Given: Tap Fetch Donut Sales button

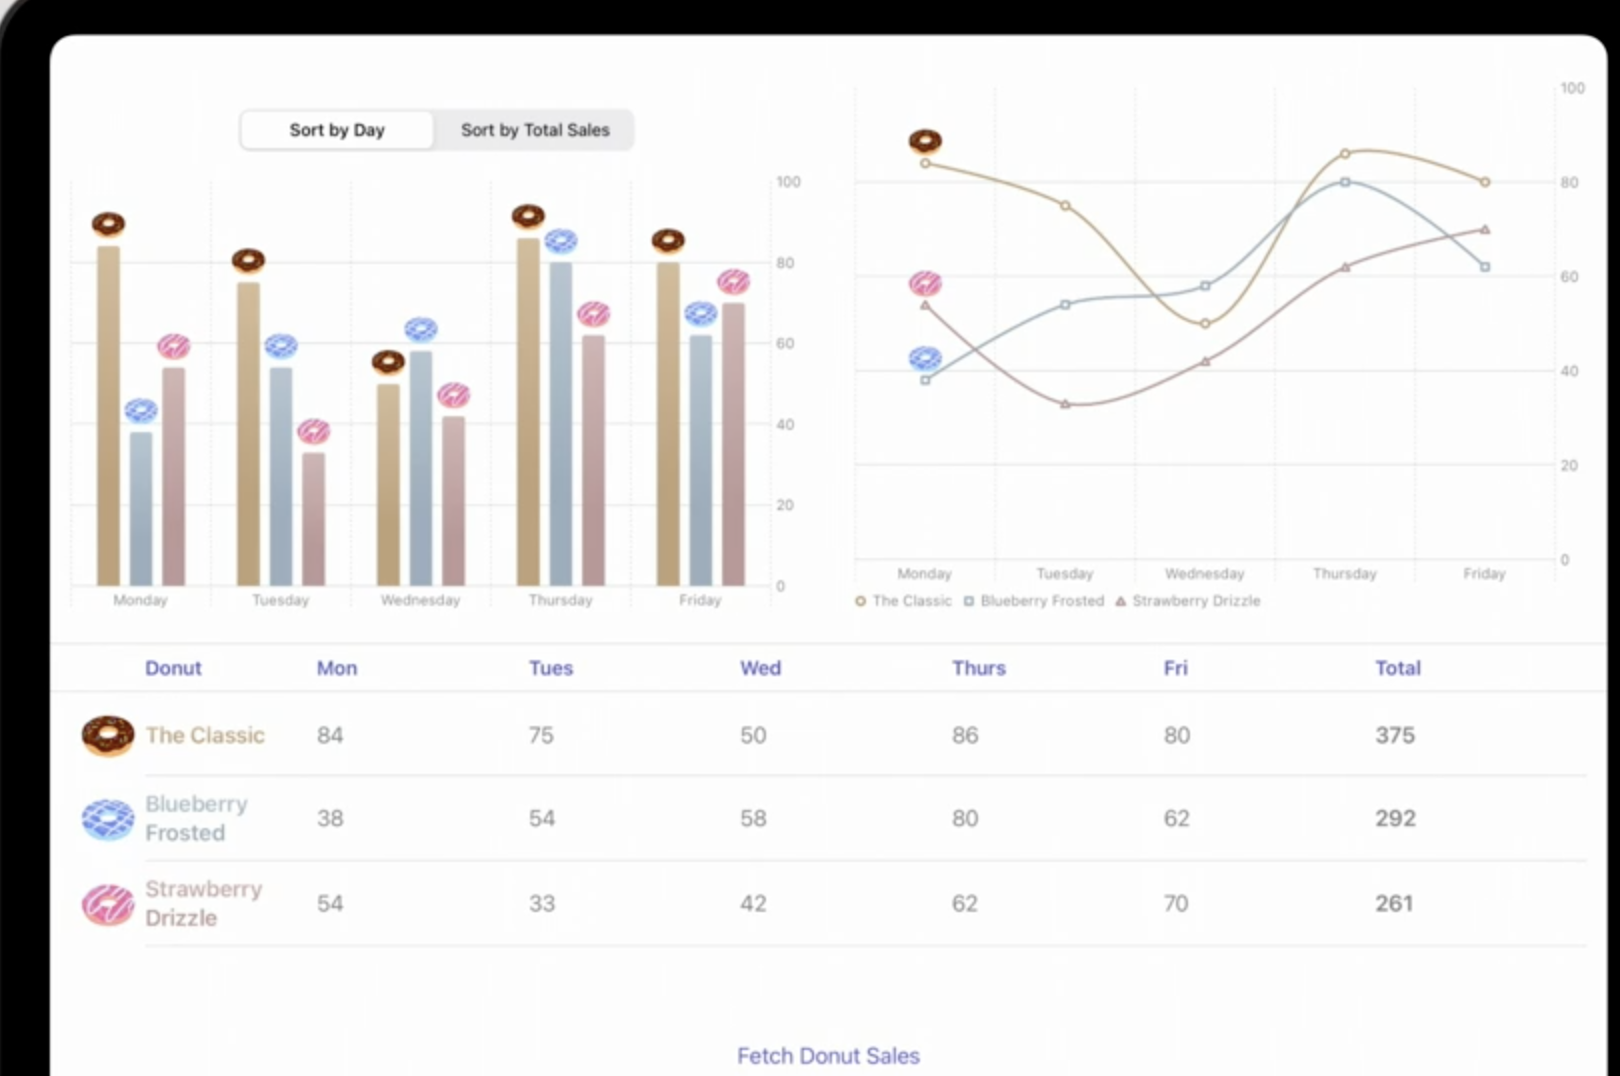Looking at the screenshot, I should coord(828,1056).
